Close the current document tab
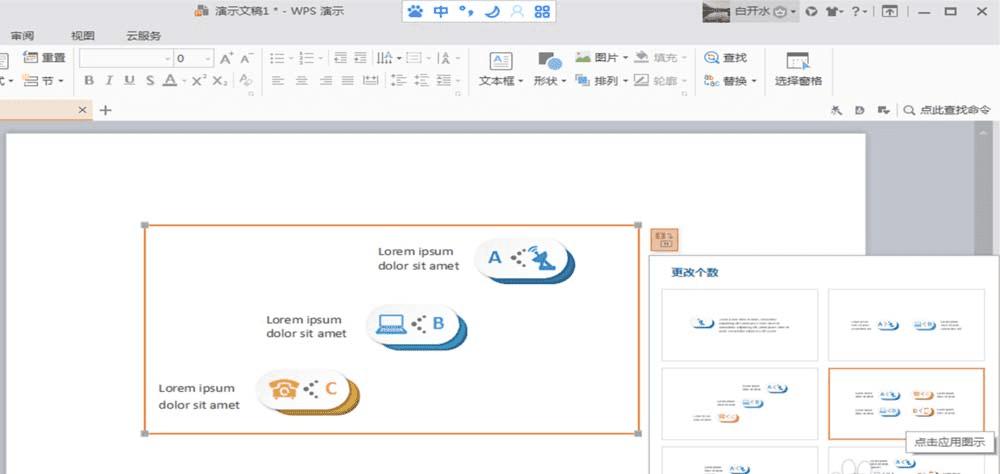Viewport: 1000px width, 474px height. [x=82, y=110]
